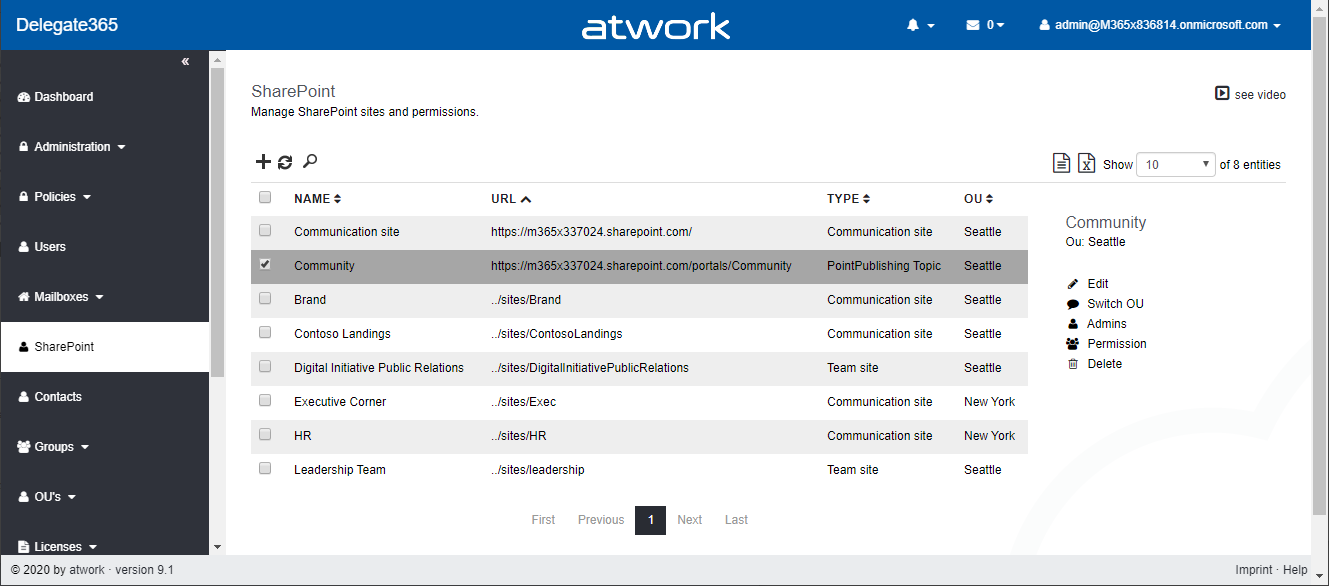Screen dimensions: 1329x586
Task: Click the refresh icon above table
Action: coord(285,162)
